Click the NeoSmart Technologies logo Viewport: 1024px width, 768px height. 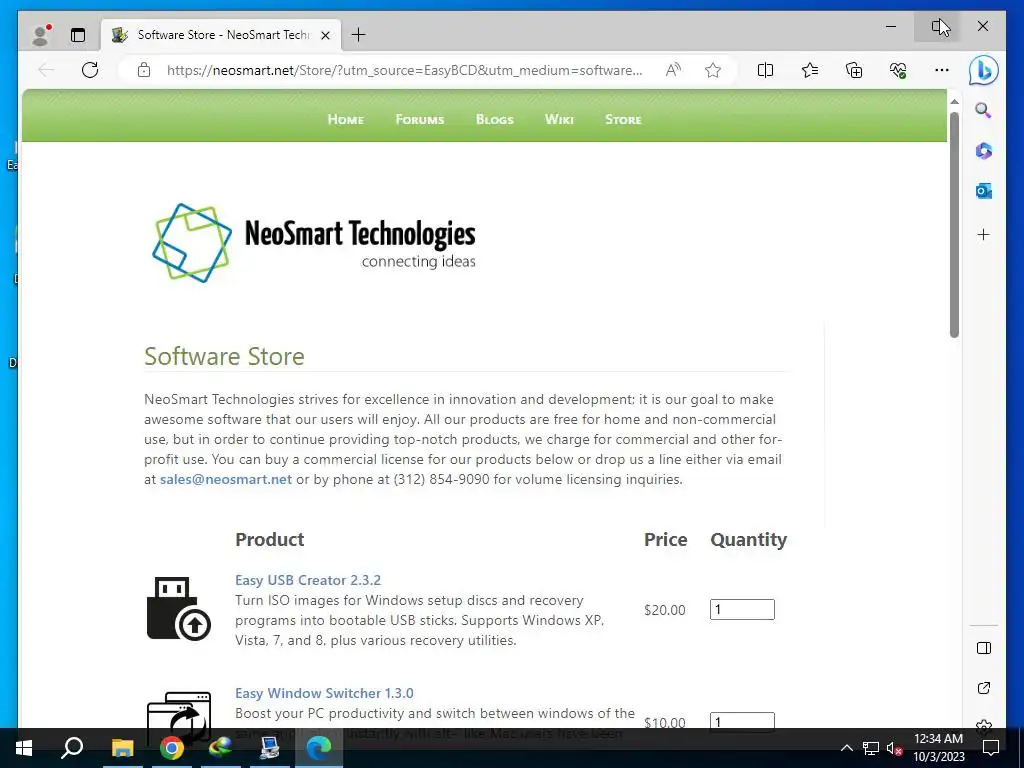(314, 242)
